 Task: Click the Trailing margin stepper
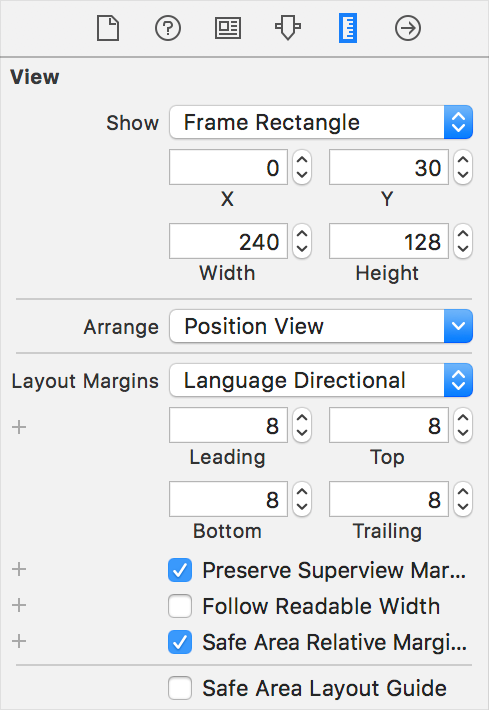(463, 499)
